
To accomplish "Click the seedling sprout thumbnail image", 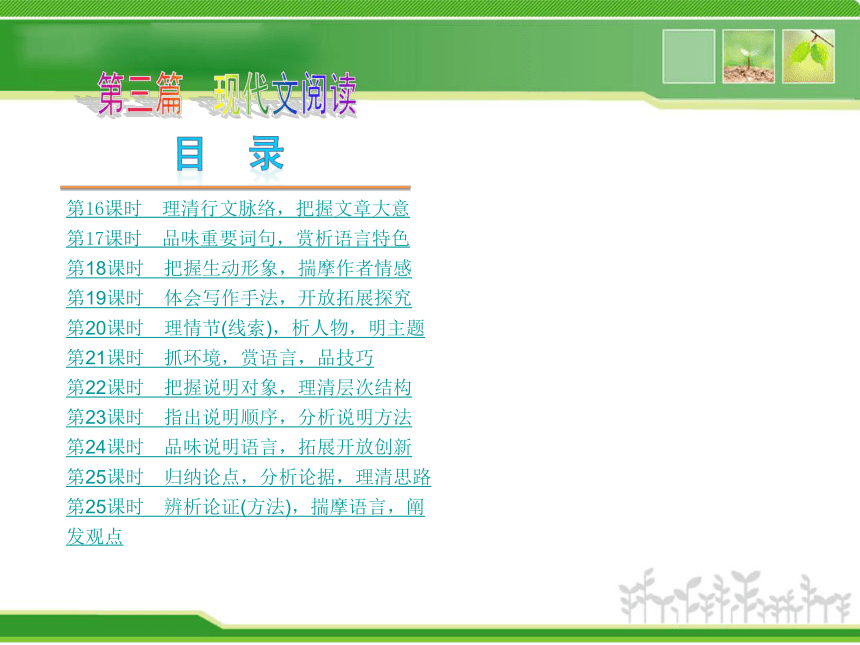I will point(749,56).
